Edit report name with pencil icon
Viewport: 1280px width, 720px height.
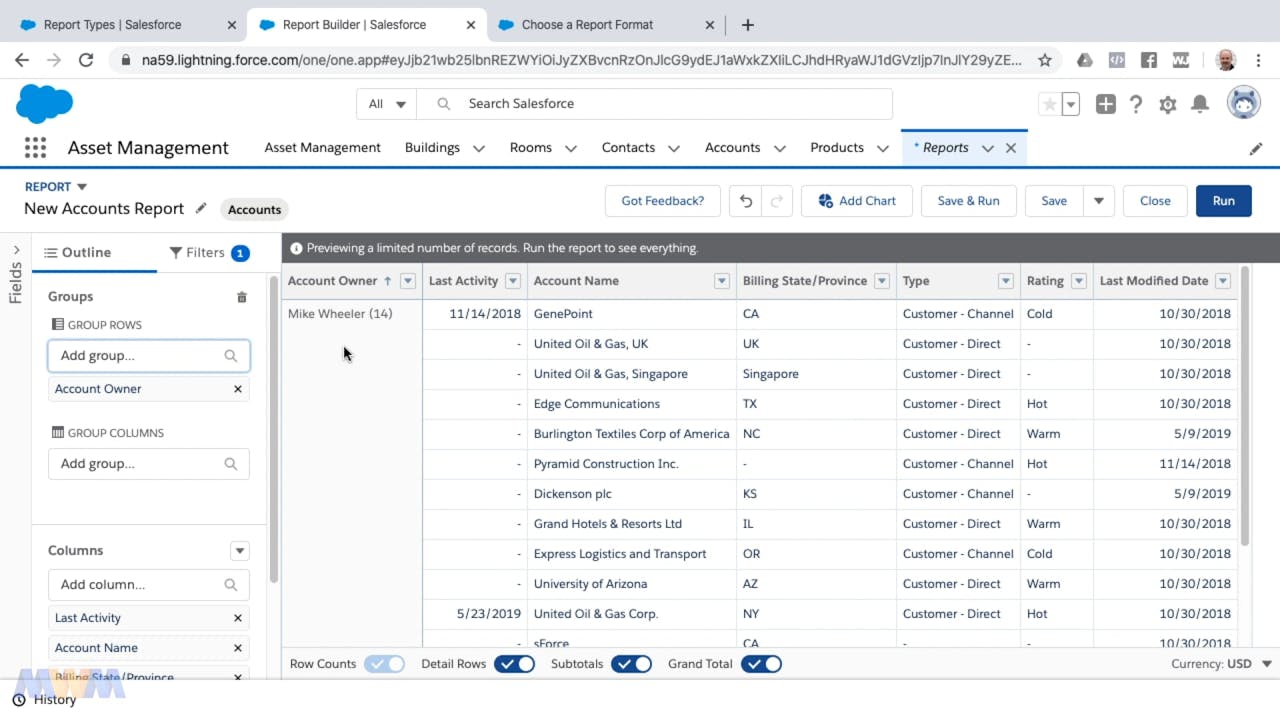point(201,208)
